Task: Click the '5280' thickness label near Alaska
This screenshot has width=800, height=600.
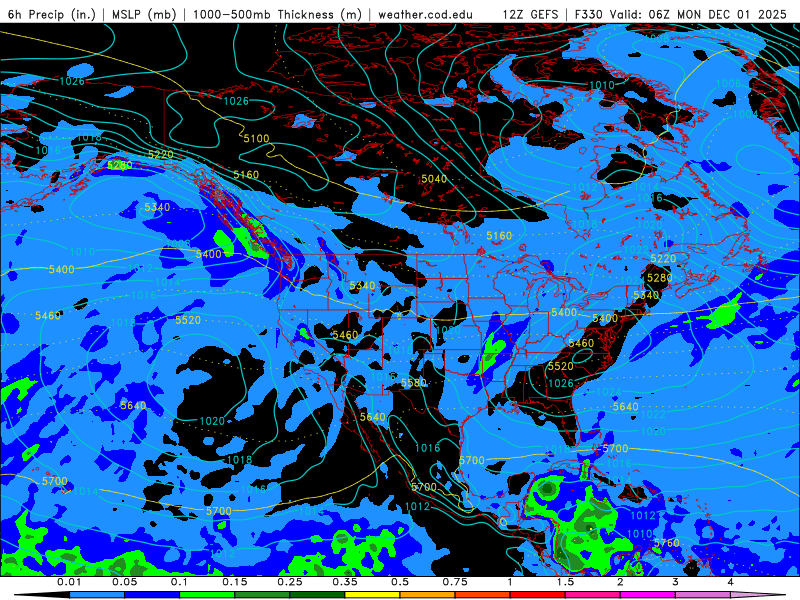Action: 120,165
